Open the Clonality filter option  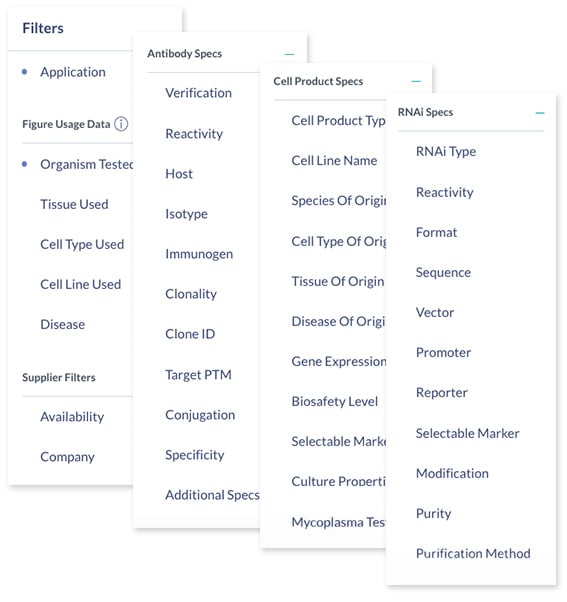click(x=191, y=294)
